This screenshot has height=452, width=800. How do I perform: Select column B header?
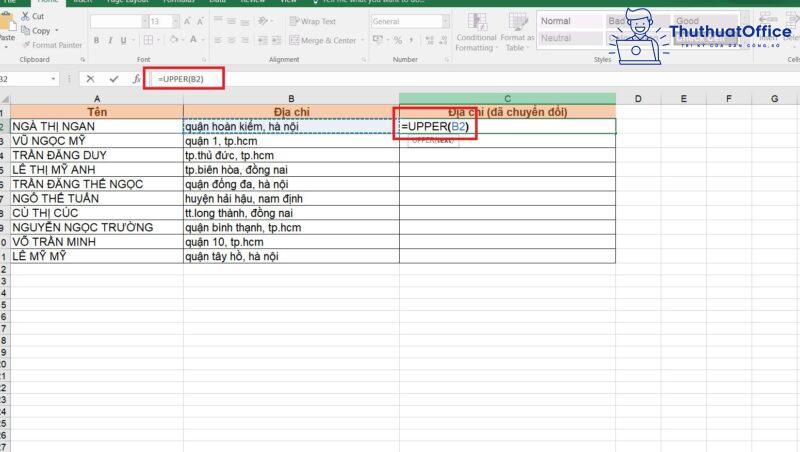pos(291,98)
